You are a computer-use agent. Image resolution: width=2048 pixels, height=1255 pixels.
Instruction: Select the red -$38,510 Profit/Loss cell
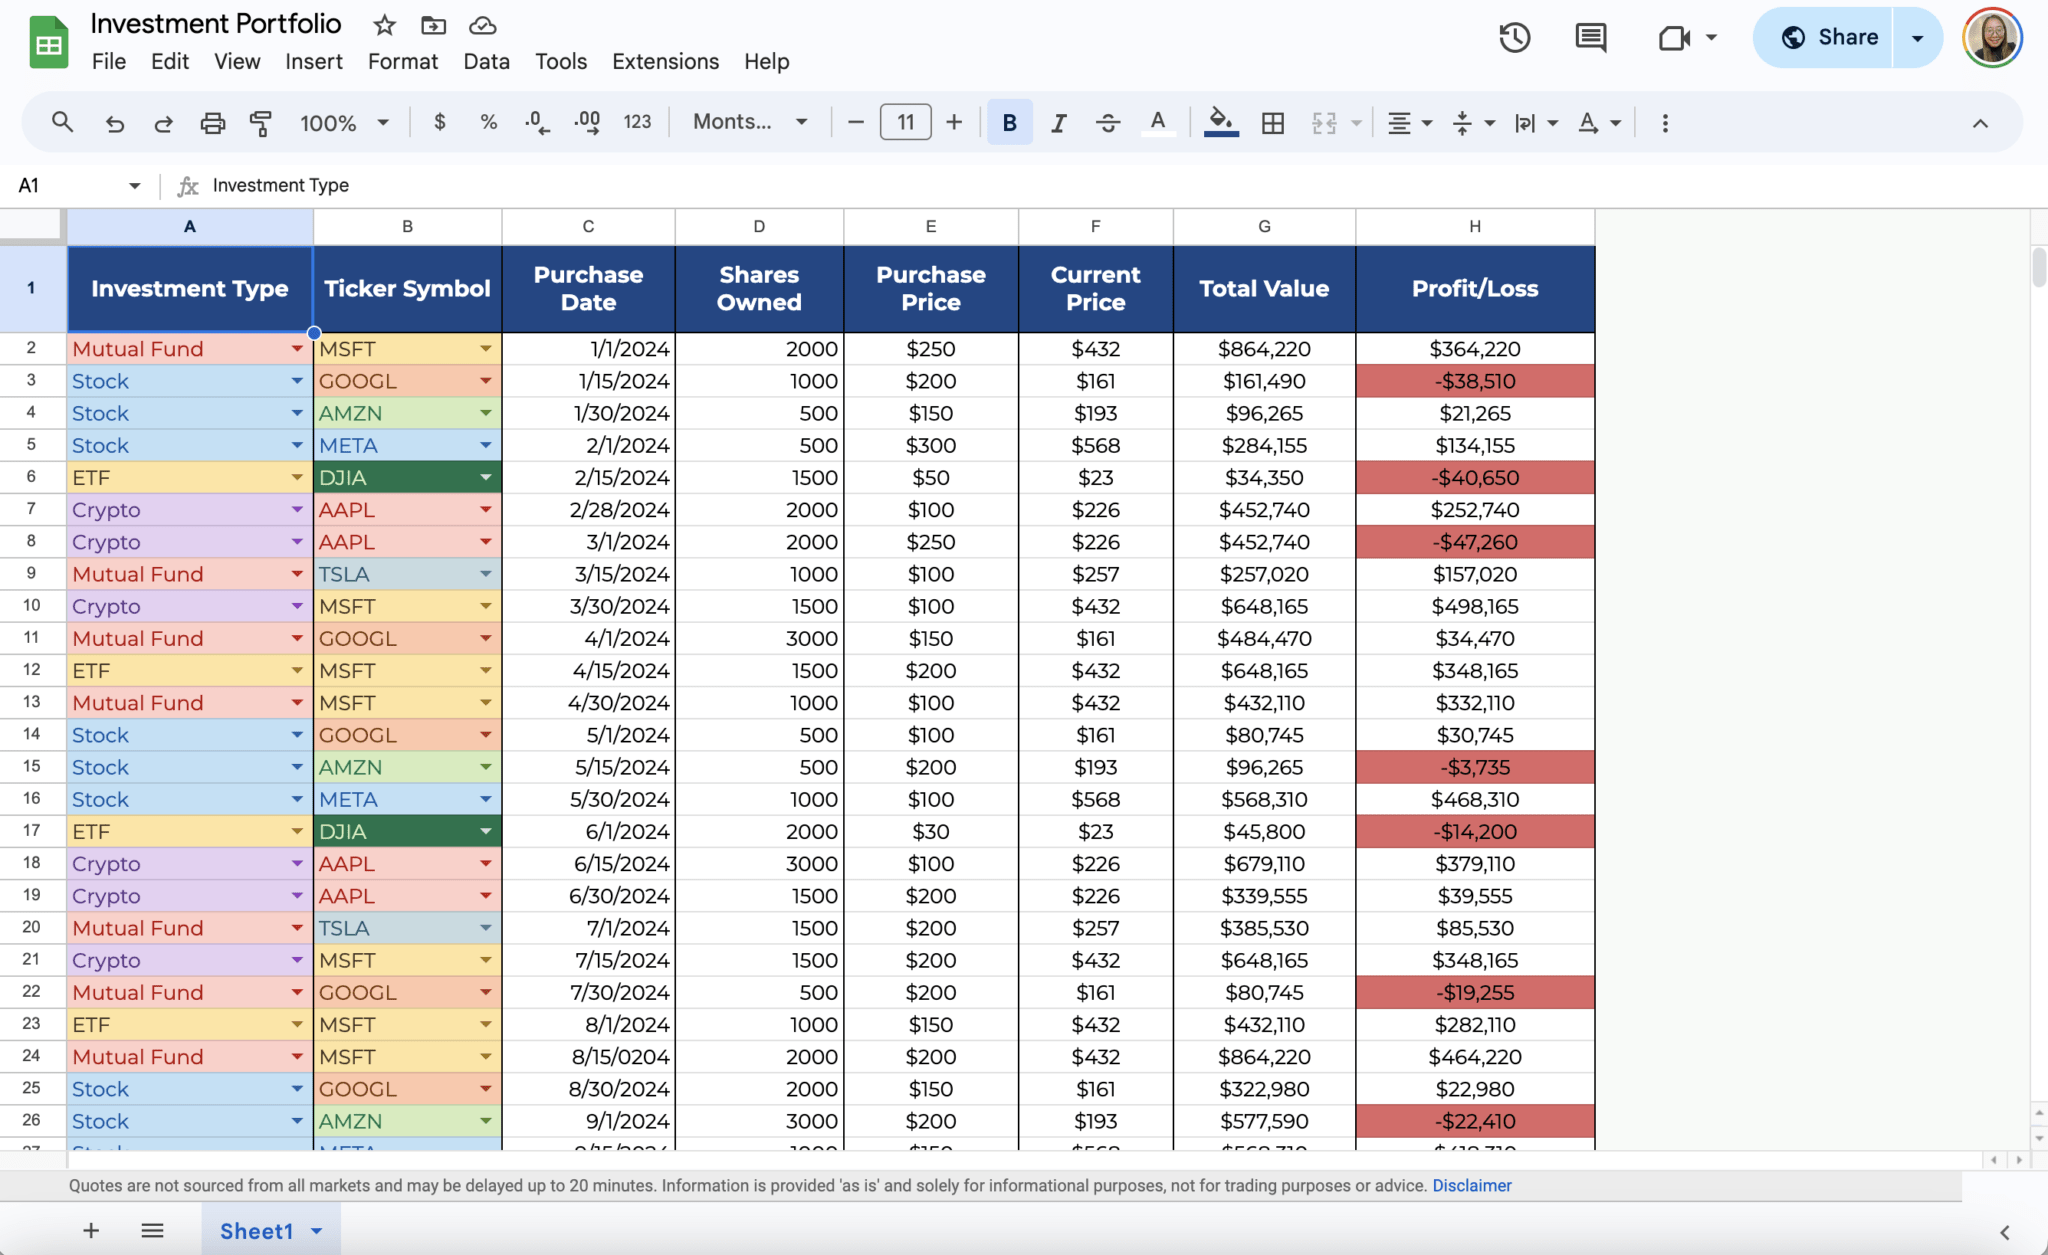1475,381
